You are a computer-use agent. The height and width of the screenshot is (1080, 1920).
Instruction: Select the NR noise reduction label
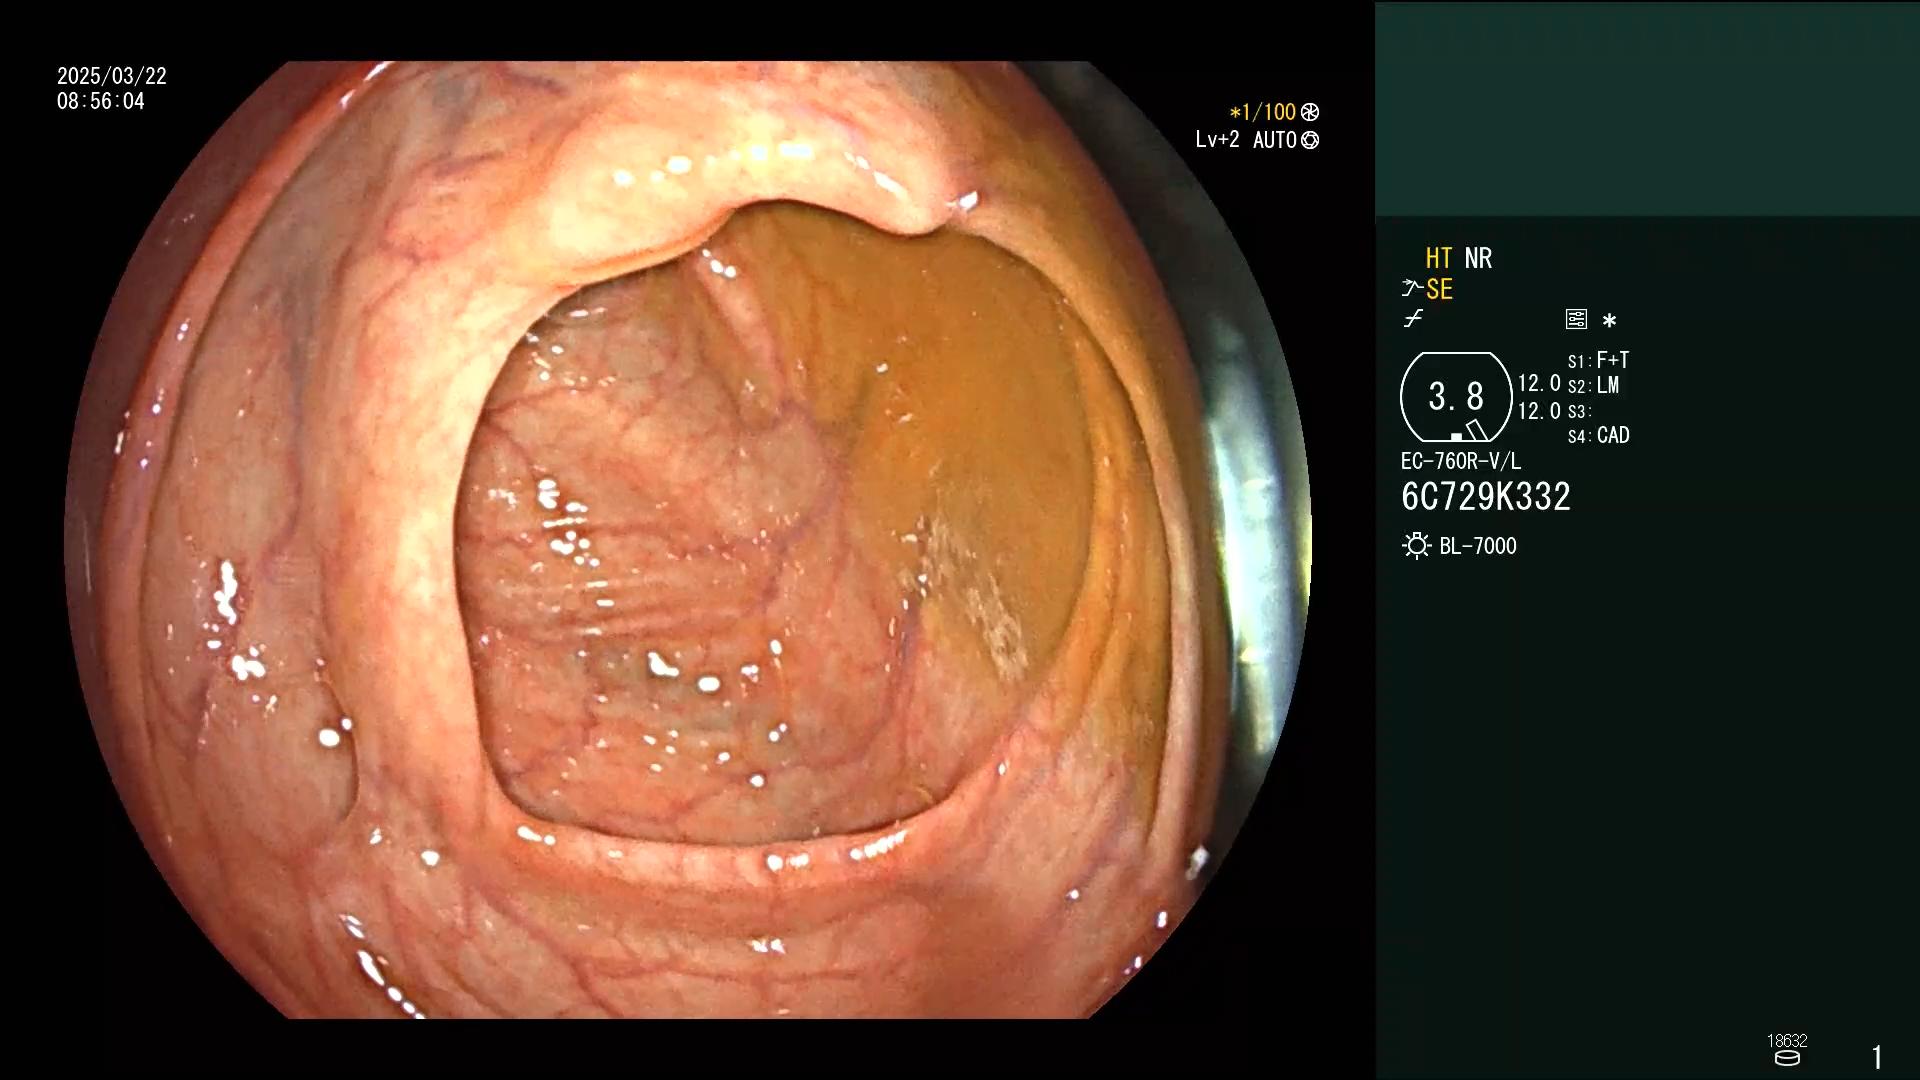[x=1478, y=258]
